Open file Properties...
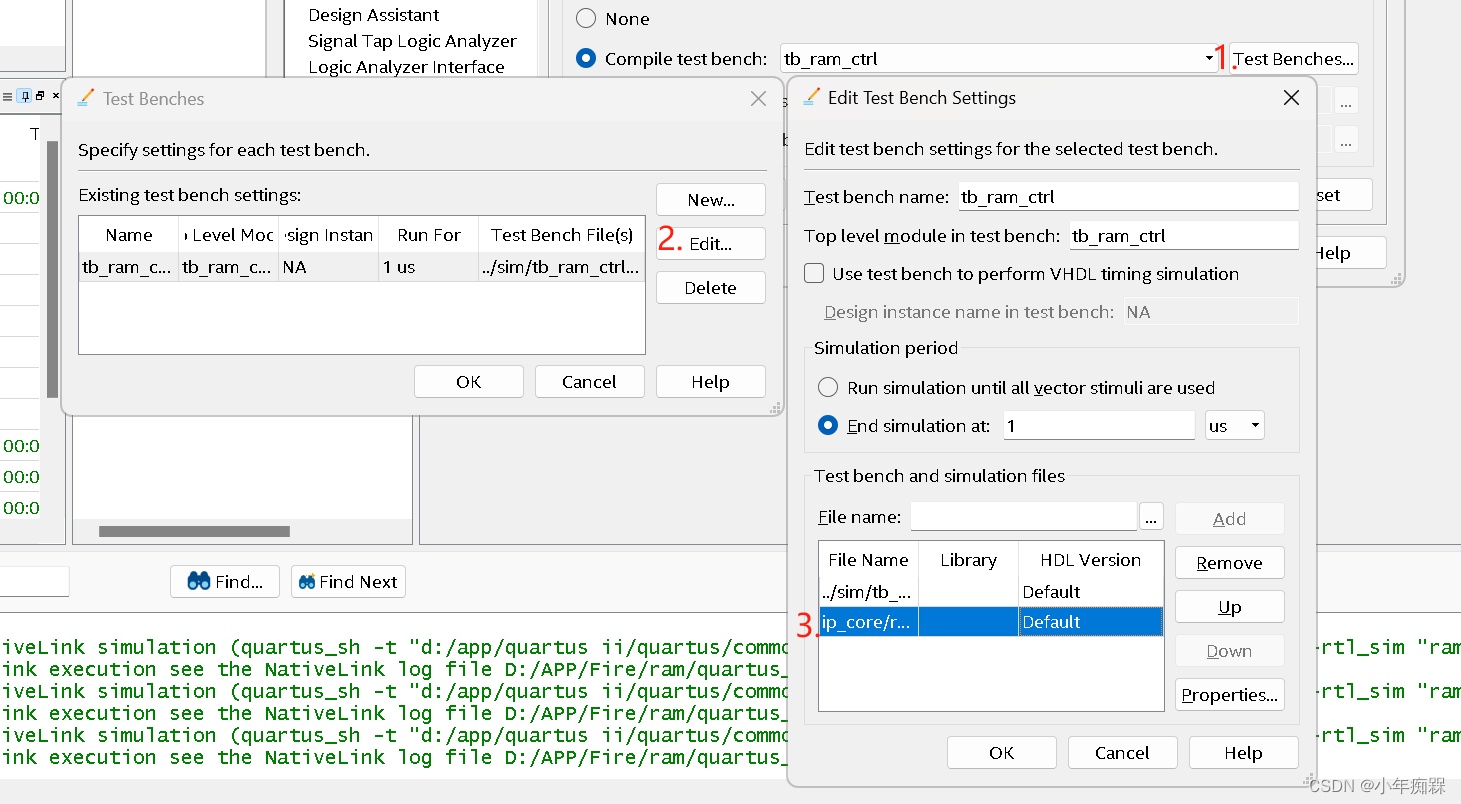 click(x=1230, y=695)
